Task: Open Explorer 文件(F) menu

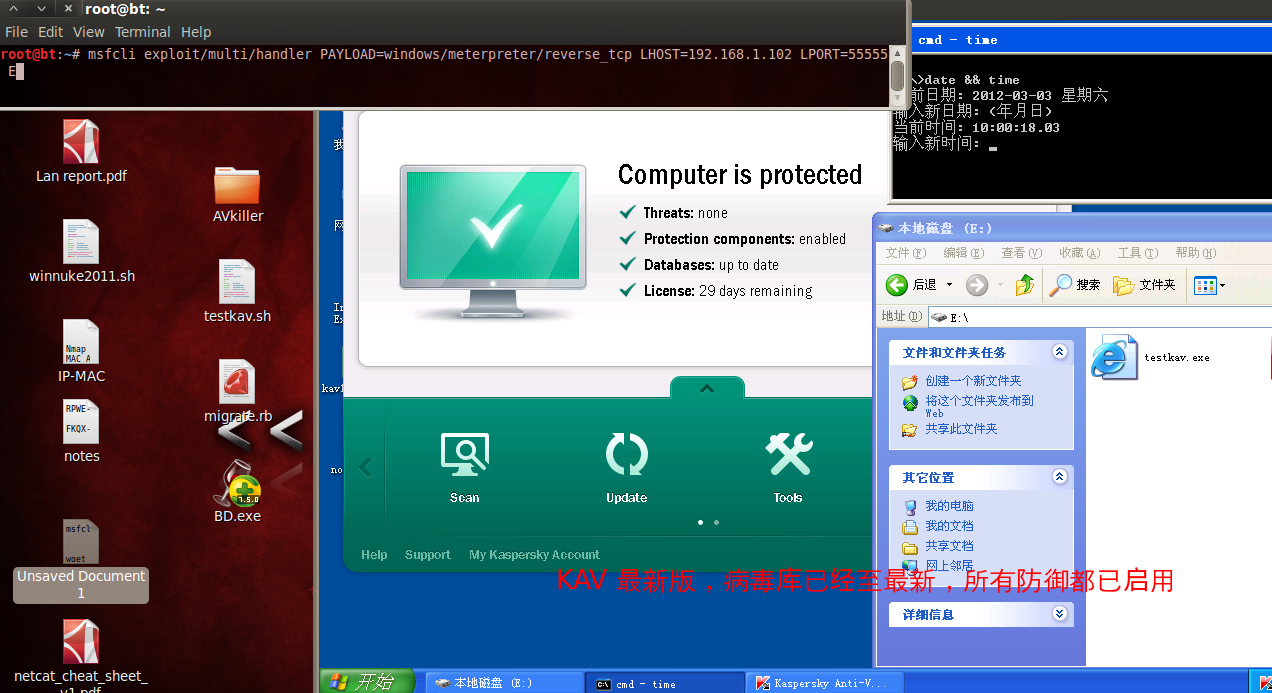Action: coord(906,253)
